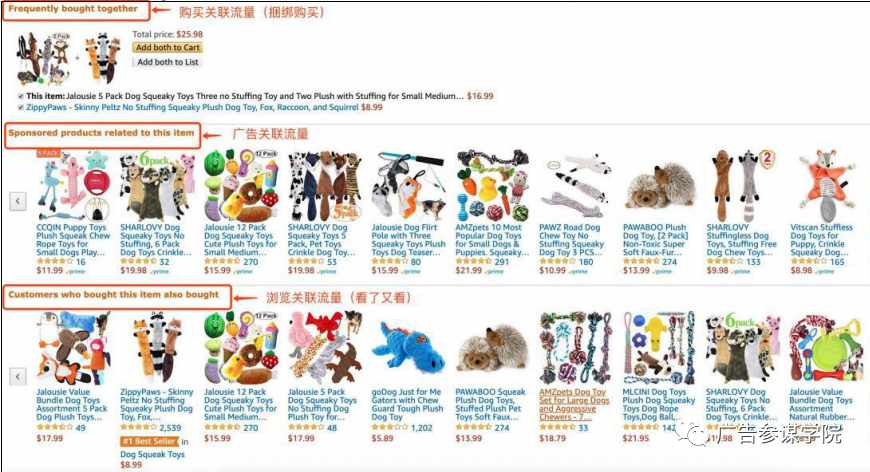View MLCINI Dog Toys rope set image
Viewport: 870px width, 472px height.
[659, 348]
